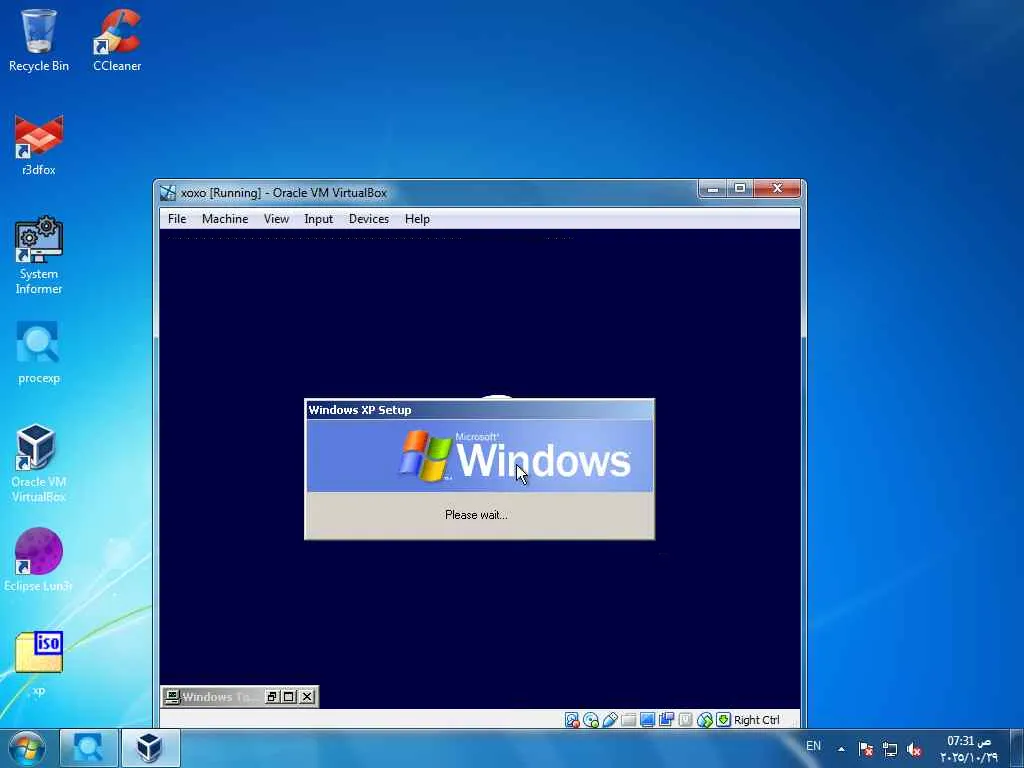Viewport: 1024px width, 768px height.
Task: Close the VirtualBox window
Action: [777, 189]
